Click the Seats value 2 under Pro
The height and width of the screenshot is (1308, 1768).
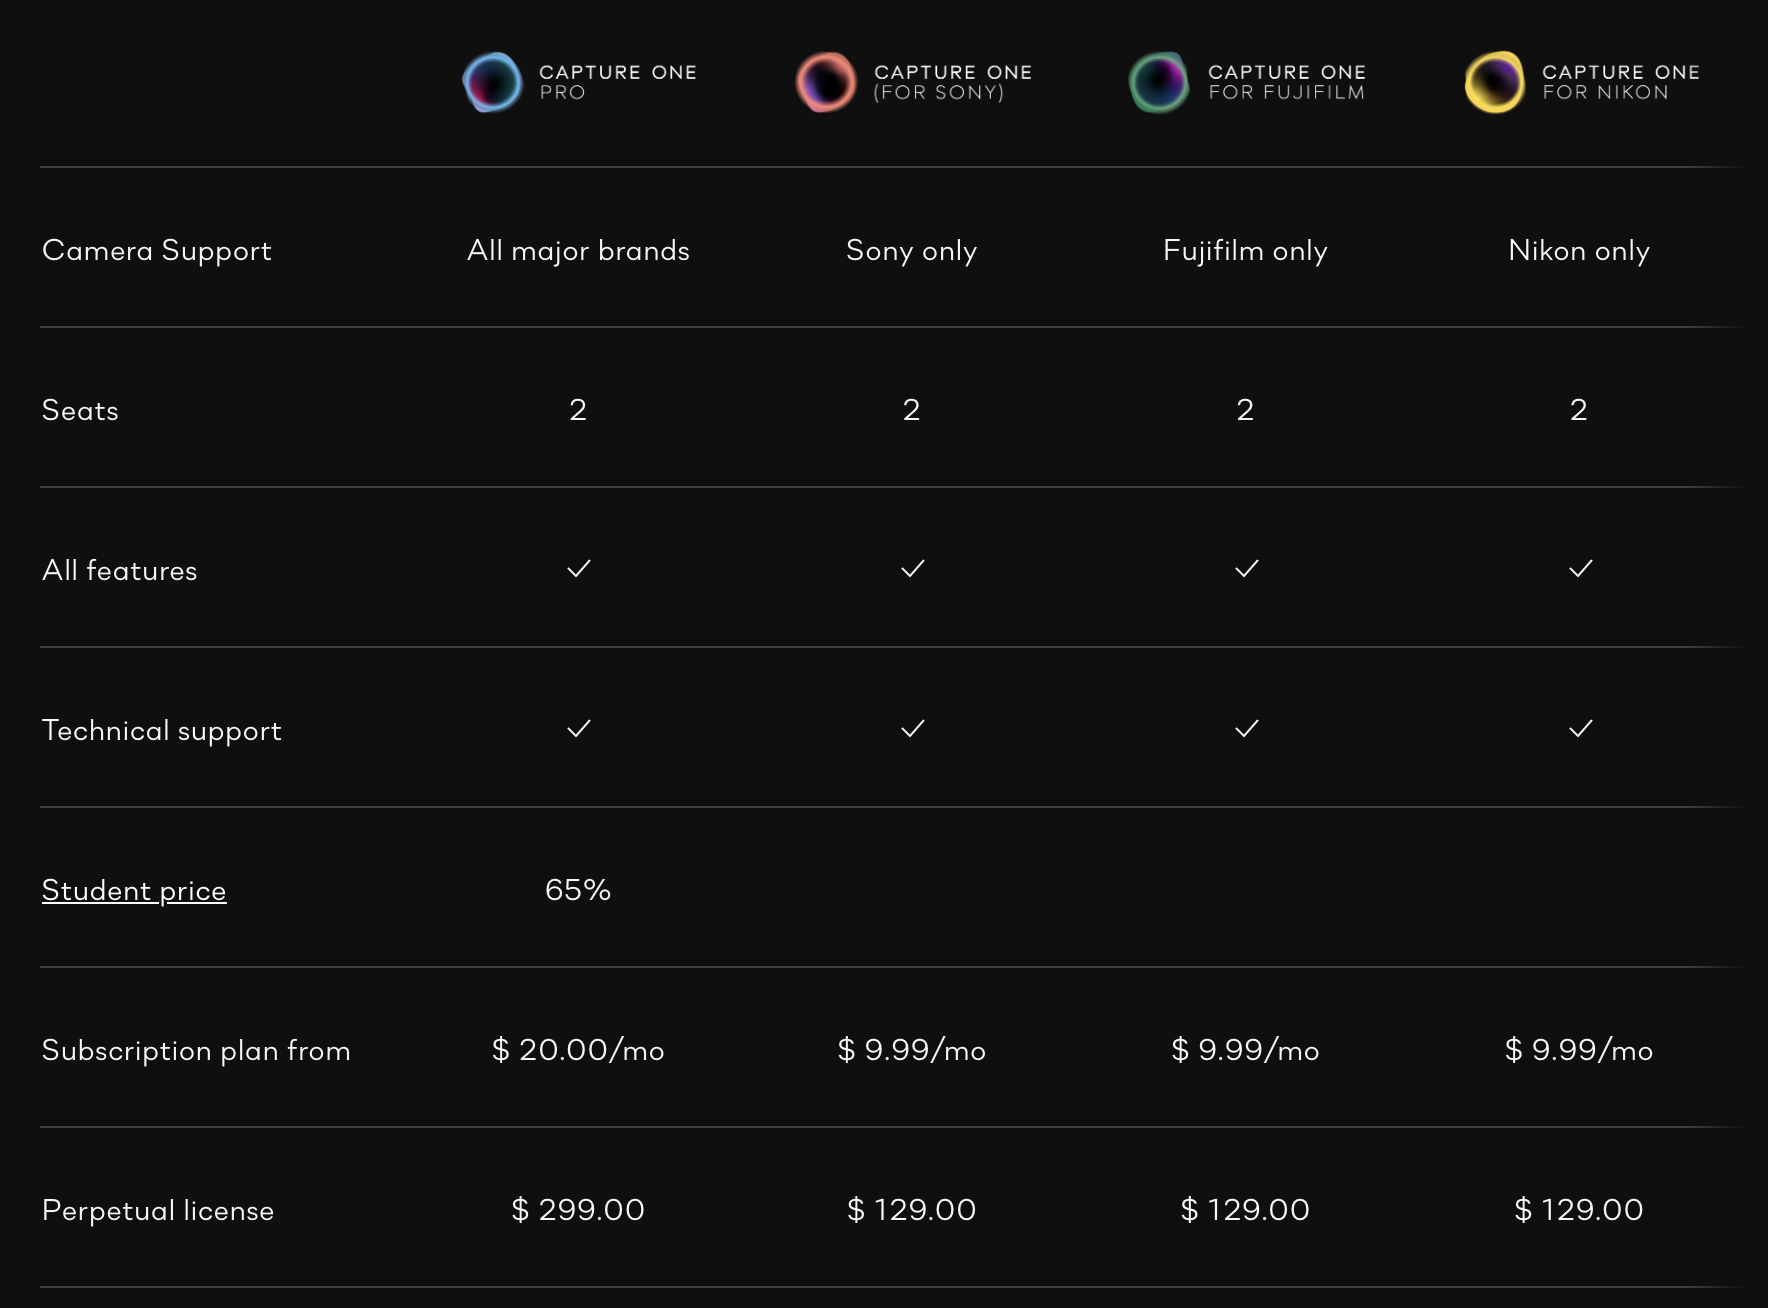pyautogui.click(x=578, y=409)
